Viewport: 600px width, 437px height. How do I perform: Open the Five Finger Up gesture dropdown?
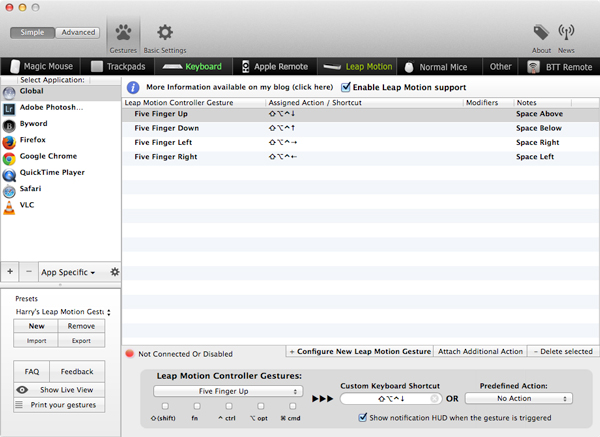[228, 391]
